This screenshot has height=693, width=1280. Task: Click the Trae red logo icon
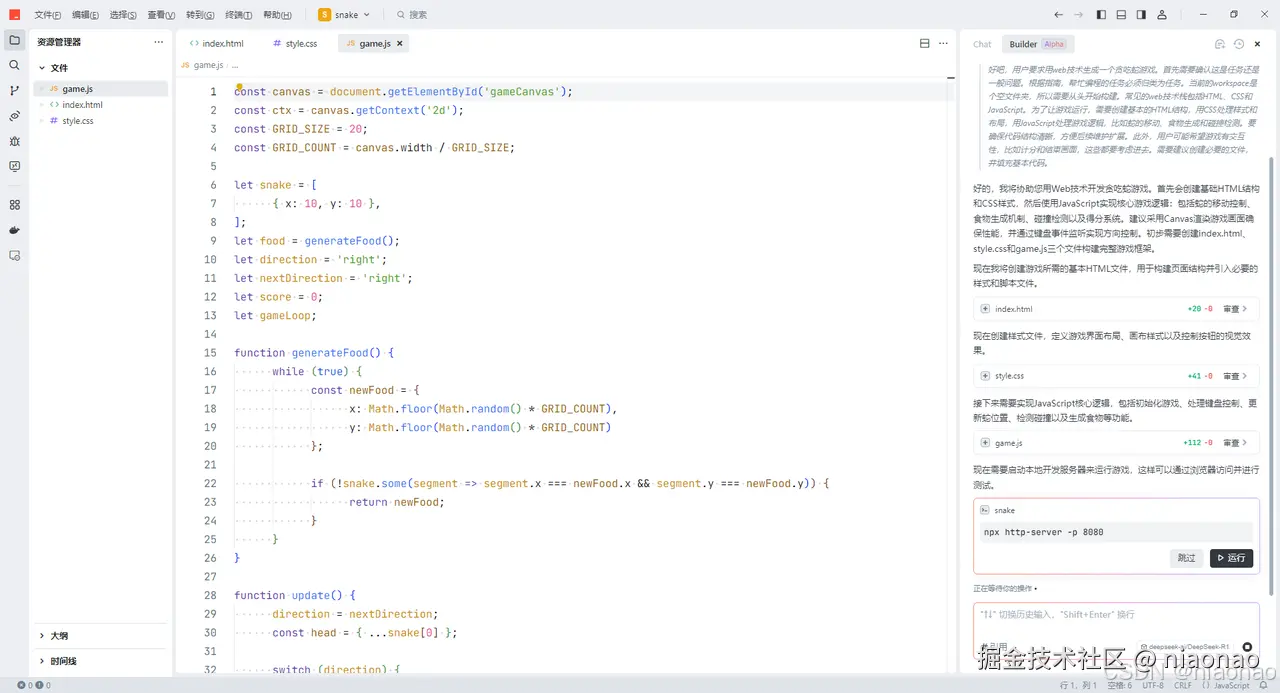[x=14, y=15]
